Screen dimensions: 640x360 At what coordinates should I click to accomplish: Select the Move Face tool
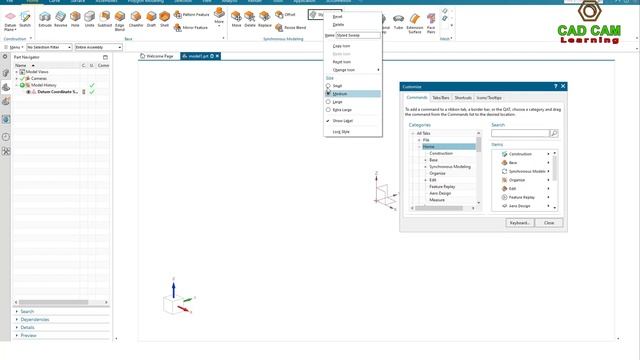coord(236,20)
